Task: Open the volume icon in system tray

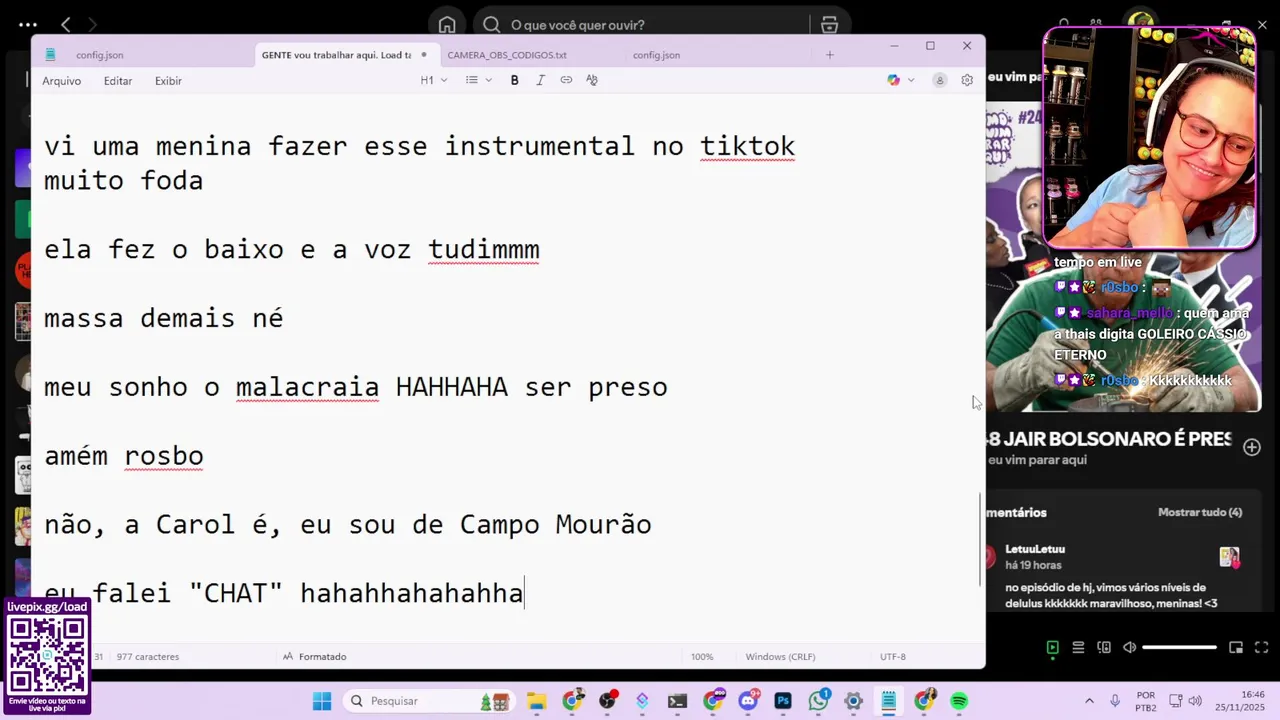Action: (x=1196, y=701)
